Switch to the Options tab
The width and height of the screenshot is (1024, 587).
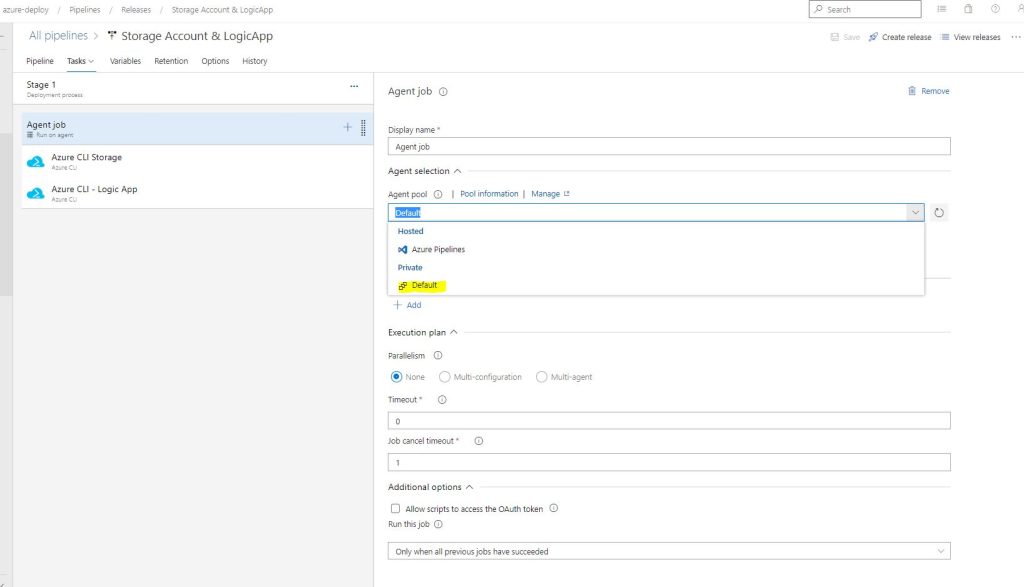(215, 61)
